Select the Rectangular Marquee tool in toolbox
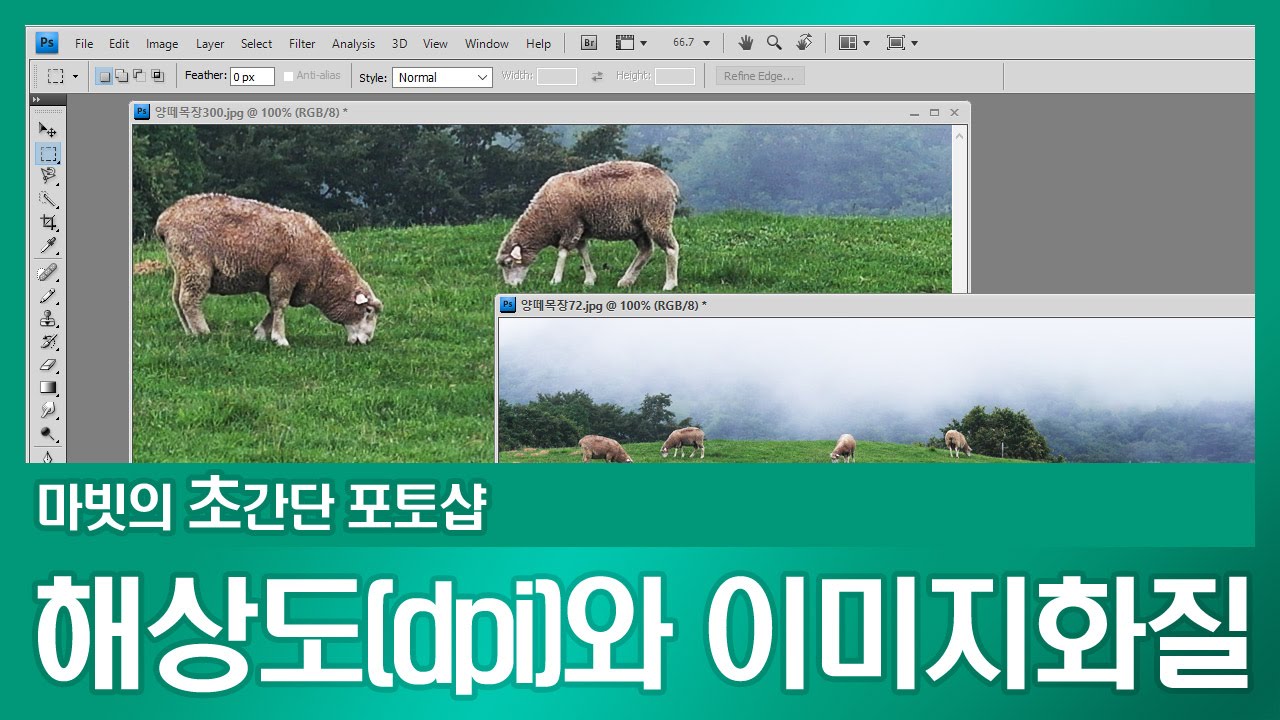The image size is (1280, 720). click(x=48, y=154)
